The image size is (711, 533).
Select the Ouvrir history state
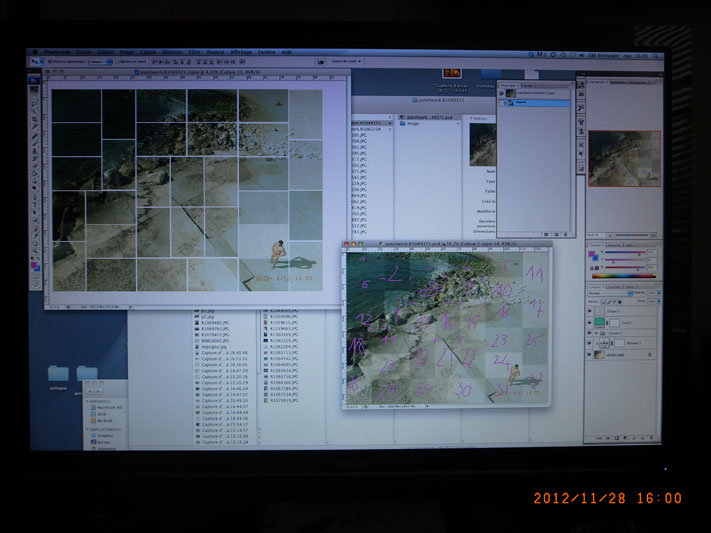click(536, 103)
